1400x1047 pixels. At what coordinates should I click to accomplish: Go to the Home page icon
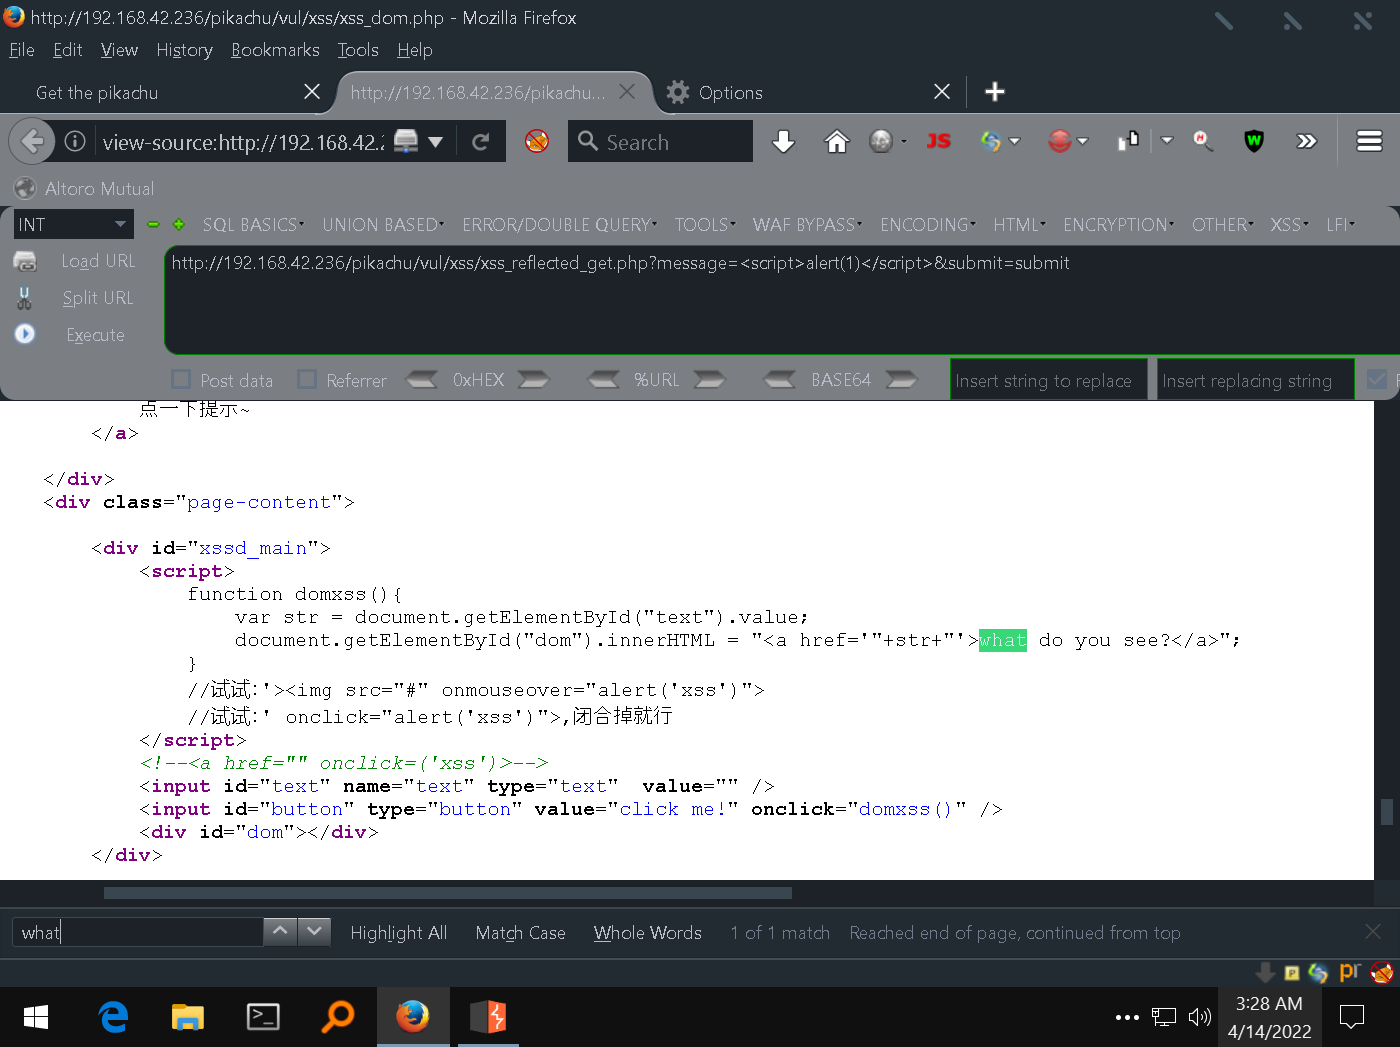click(x=836, y=141)
